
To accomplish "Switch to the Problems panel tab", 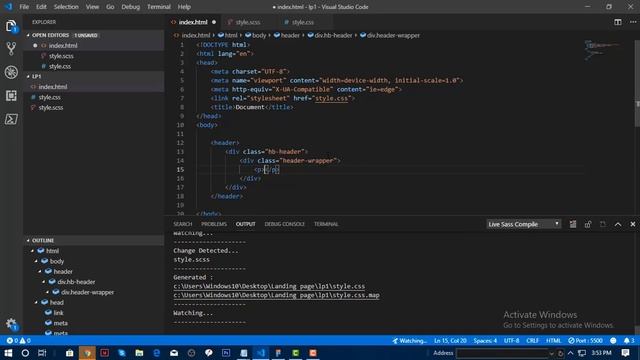I will 214,224.
